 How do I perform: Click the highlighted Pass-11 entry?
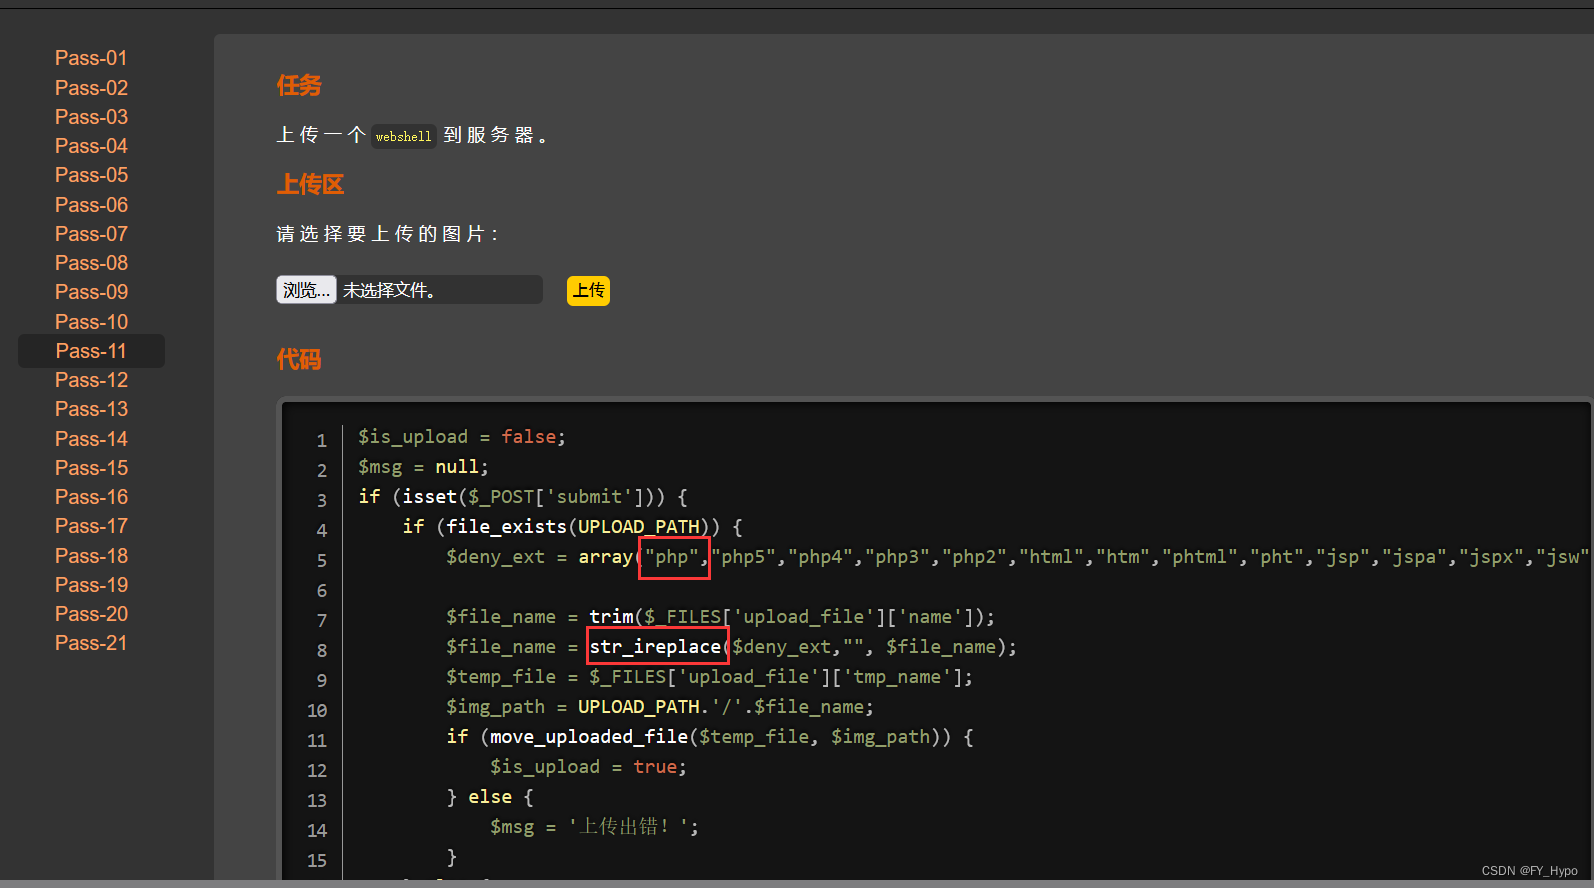pyautogui.click(x=91, y=351)
